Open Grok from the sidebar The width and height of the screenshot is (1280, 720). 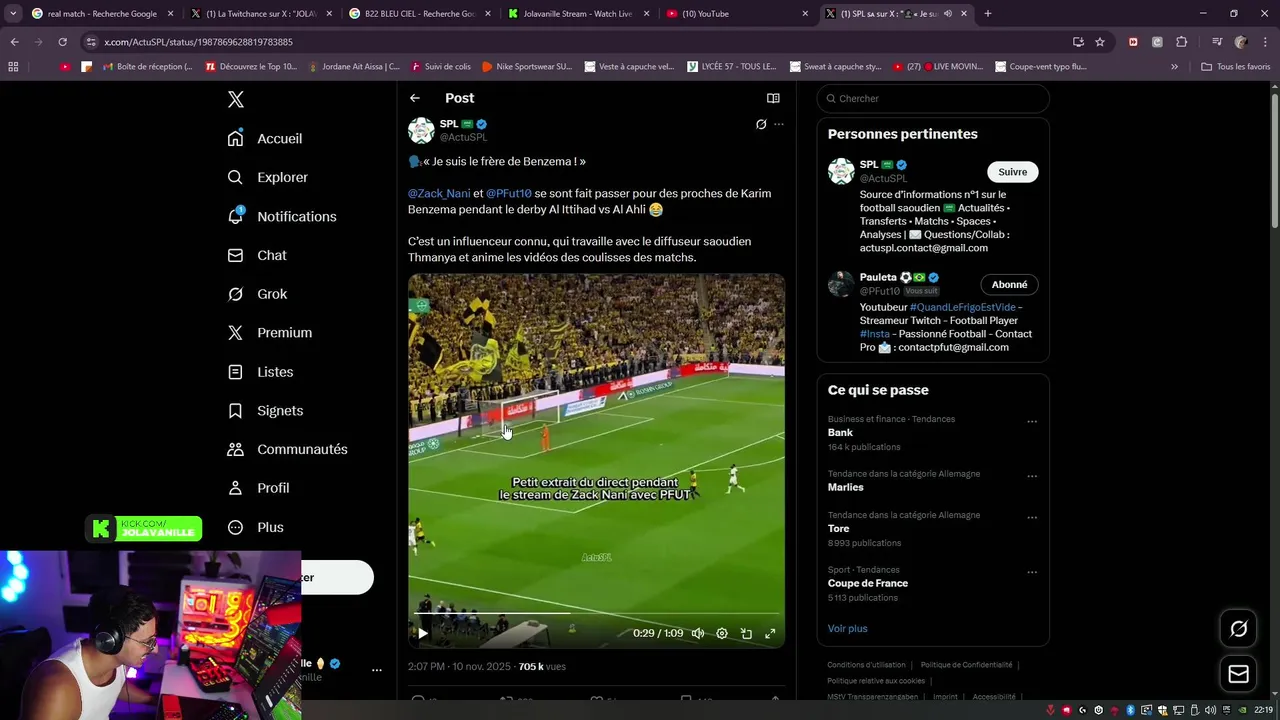click(257, 294)
